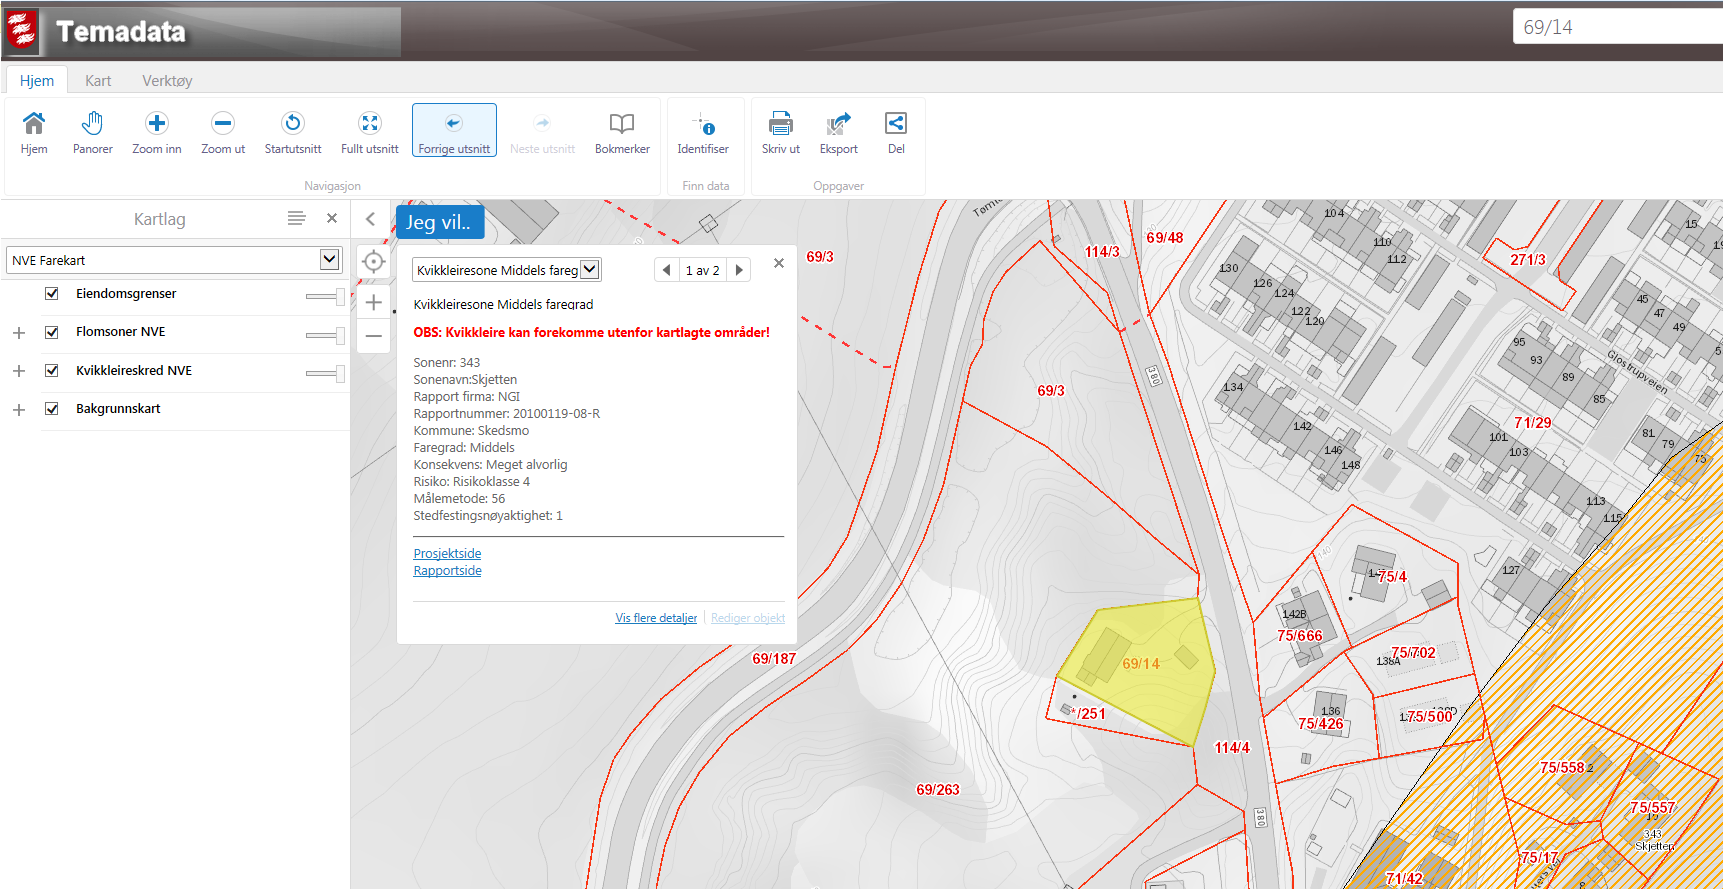Click parcel label 271/3 on map
Image resolution: width=1723 pixels, height=889 pixels.
(1528, 260)
